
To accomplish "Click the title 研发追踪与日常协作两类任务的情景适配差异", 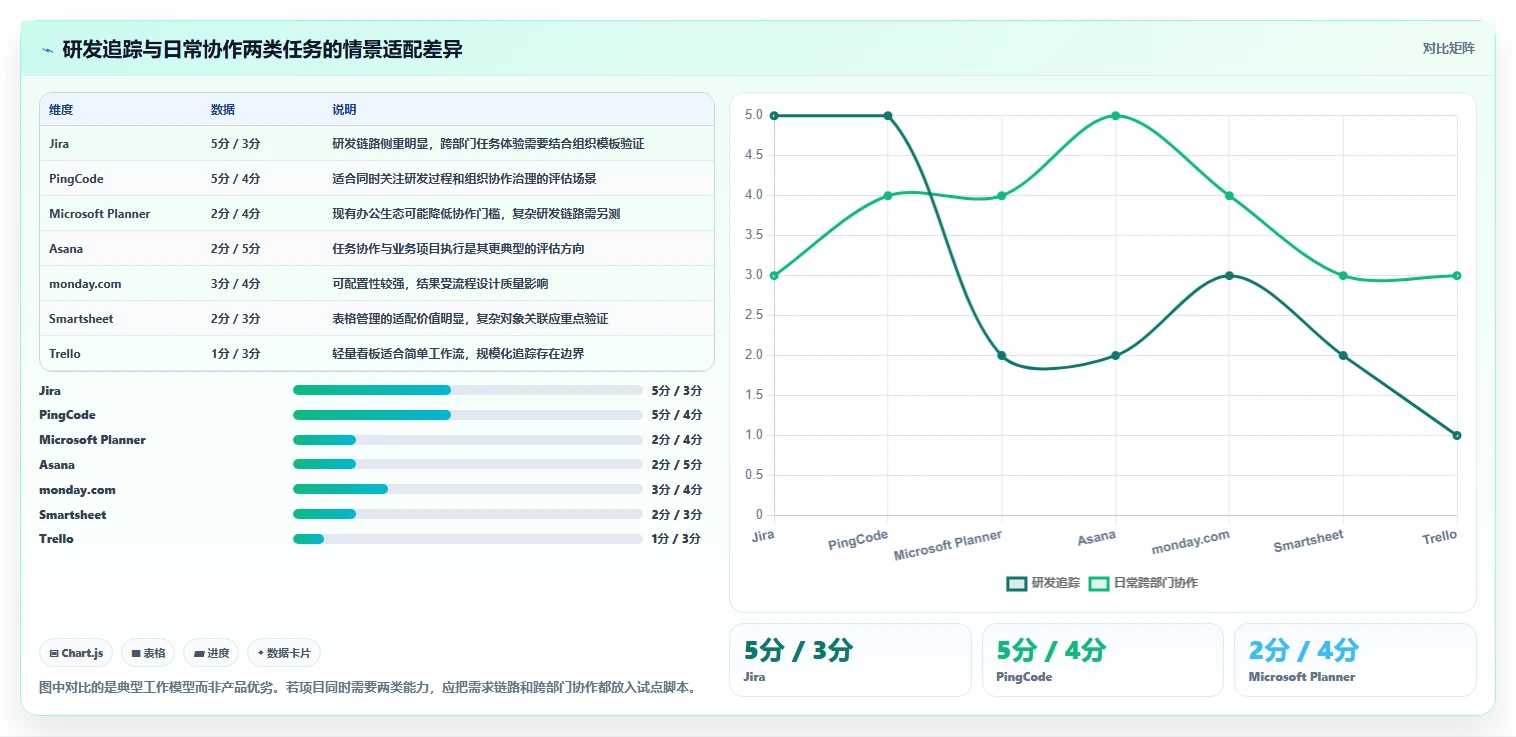I will point(263,50).
